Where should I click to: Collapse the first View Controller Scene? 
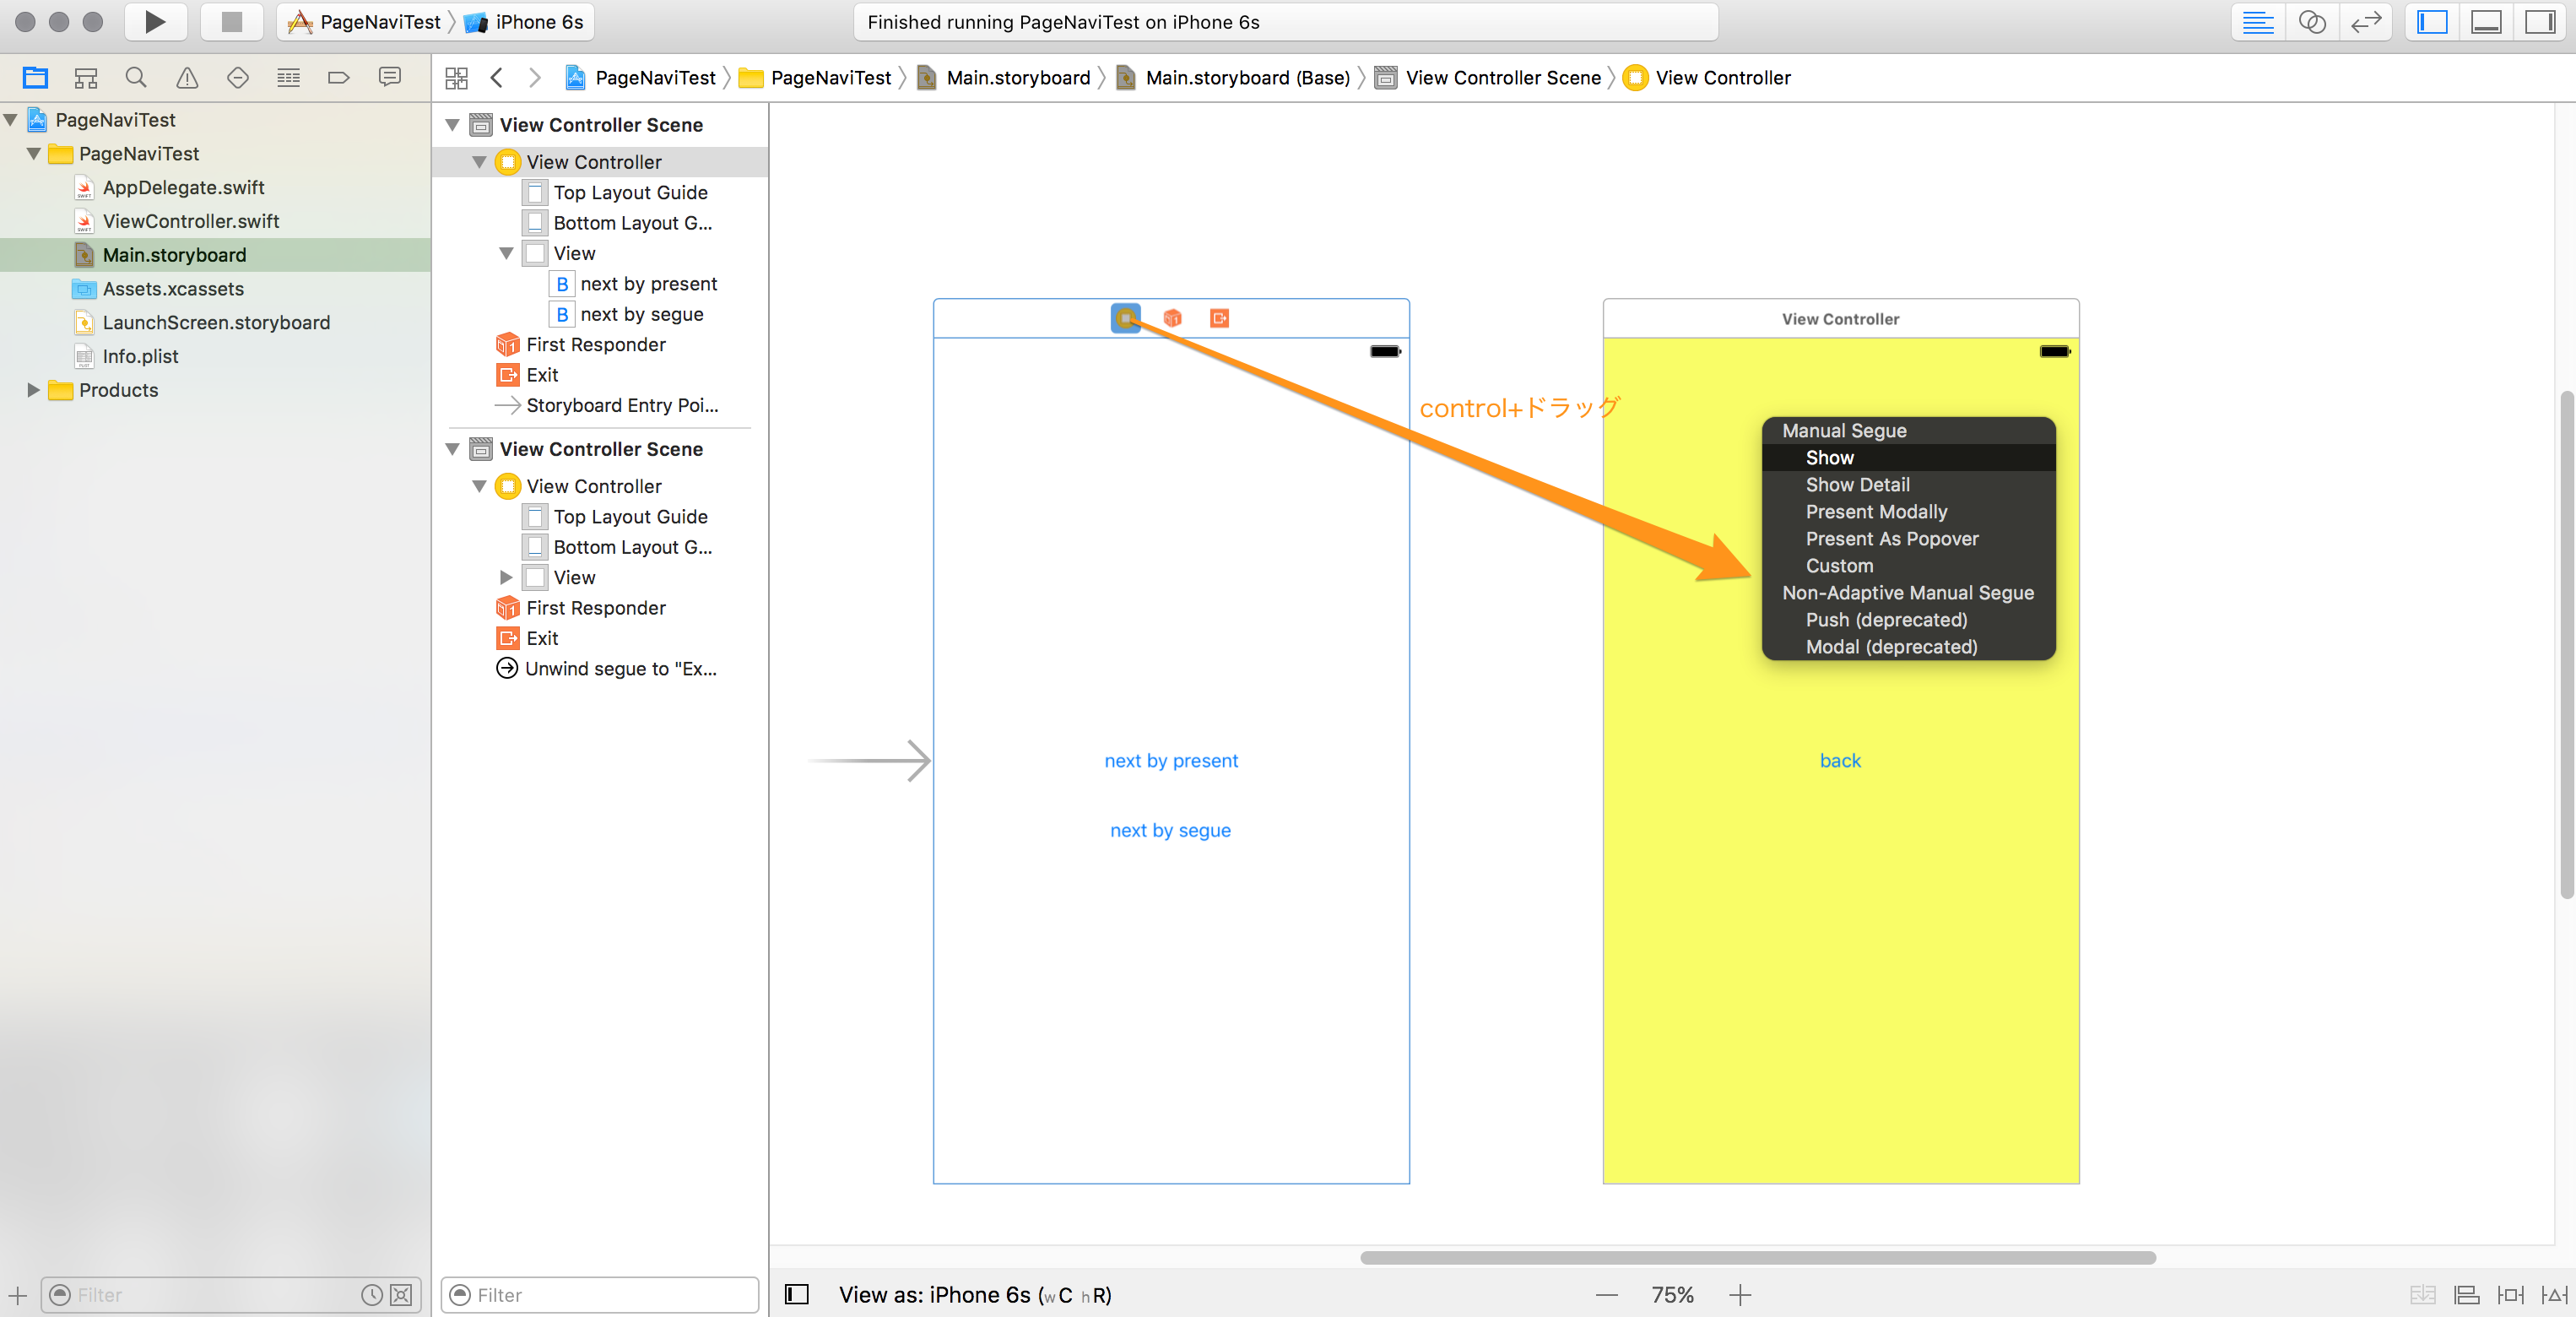(452, 125)
